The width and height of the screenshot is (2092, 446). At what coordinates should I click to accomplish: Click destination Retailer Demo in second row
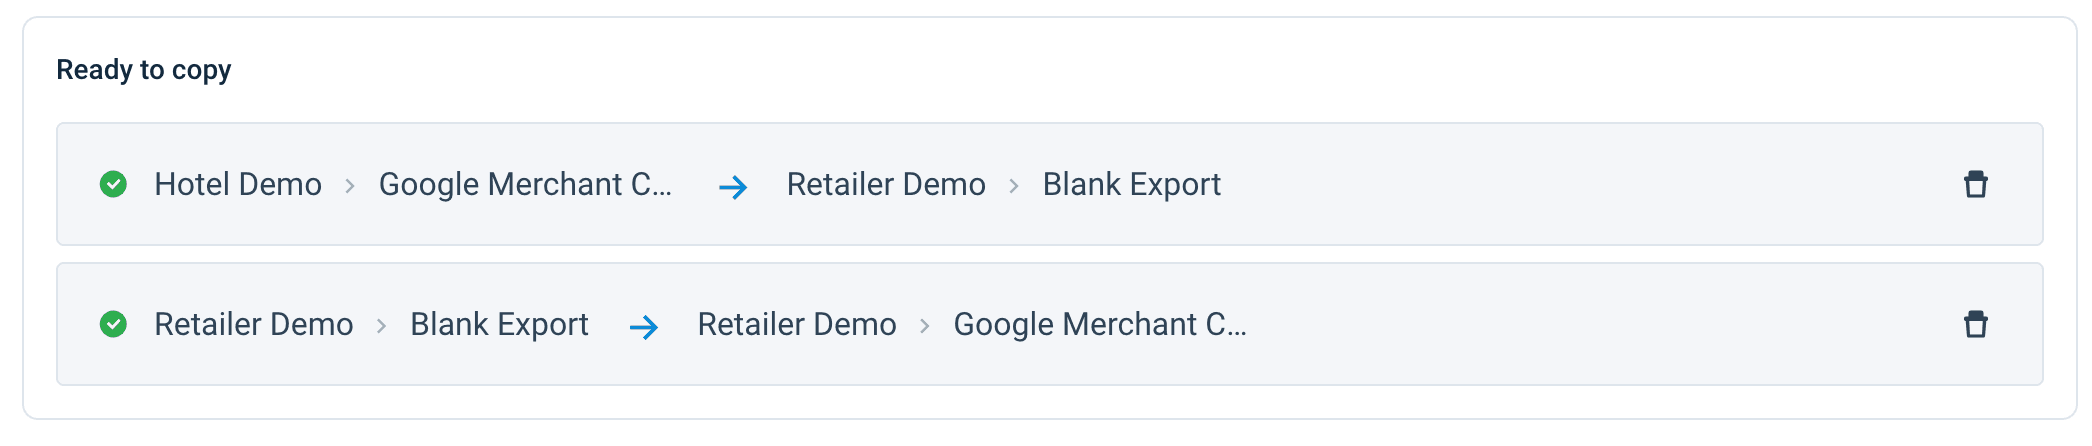(797, 324)
